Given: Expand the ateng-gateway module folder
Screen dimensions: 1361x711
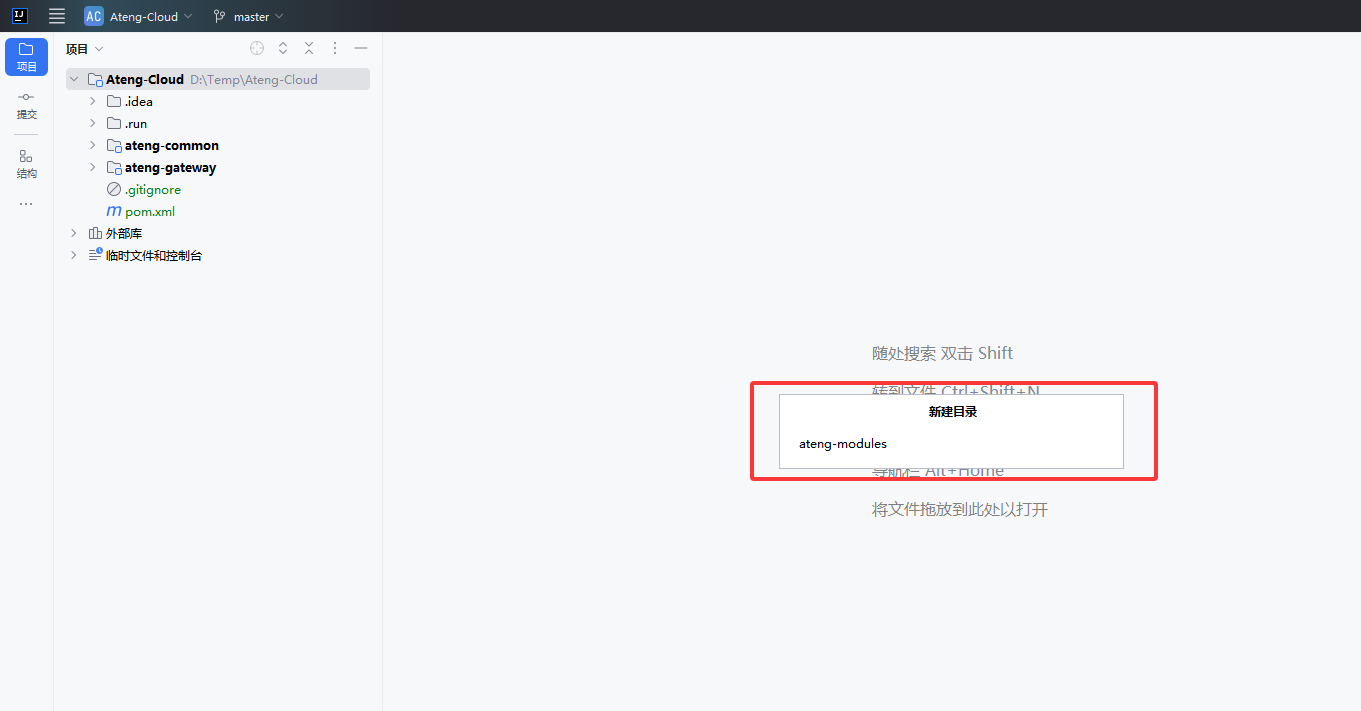Looking at the screenshot, I should 93,167.
